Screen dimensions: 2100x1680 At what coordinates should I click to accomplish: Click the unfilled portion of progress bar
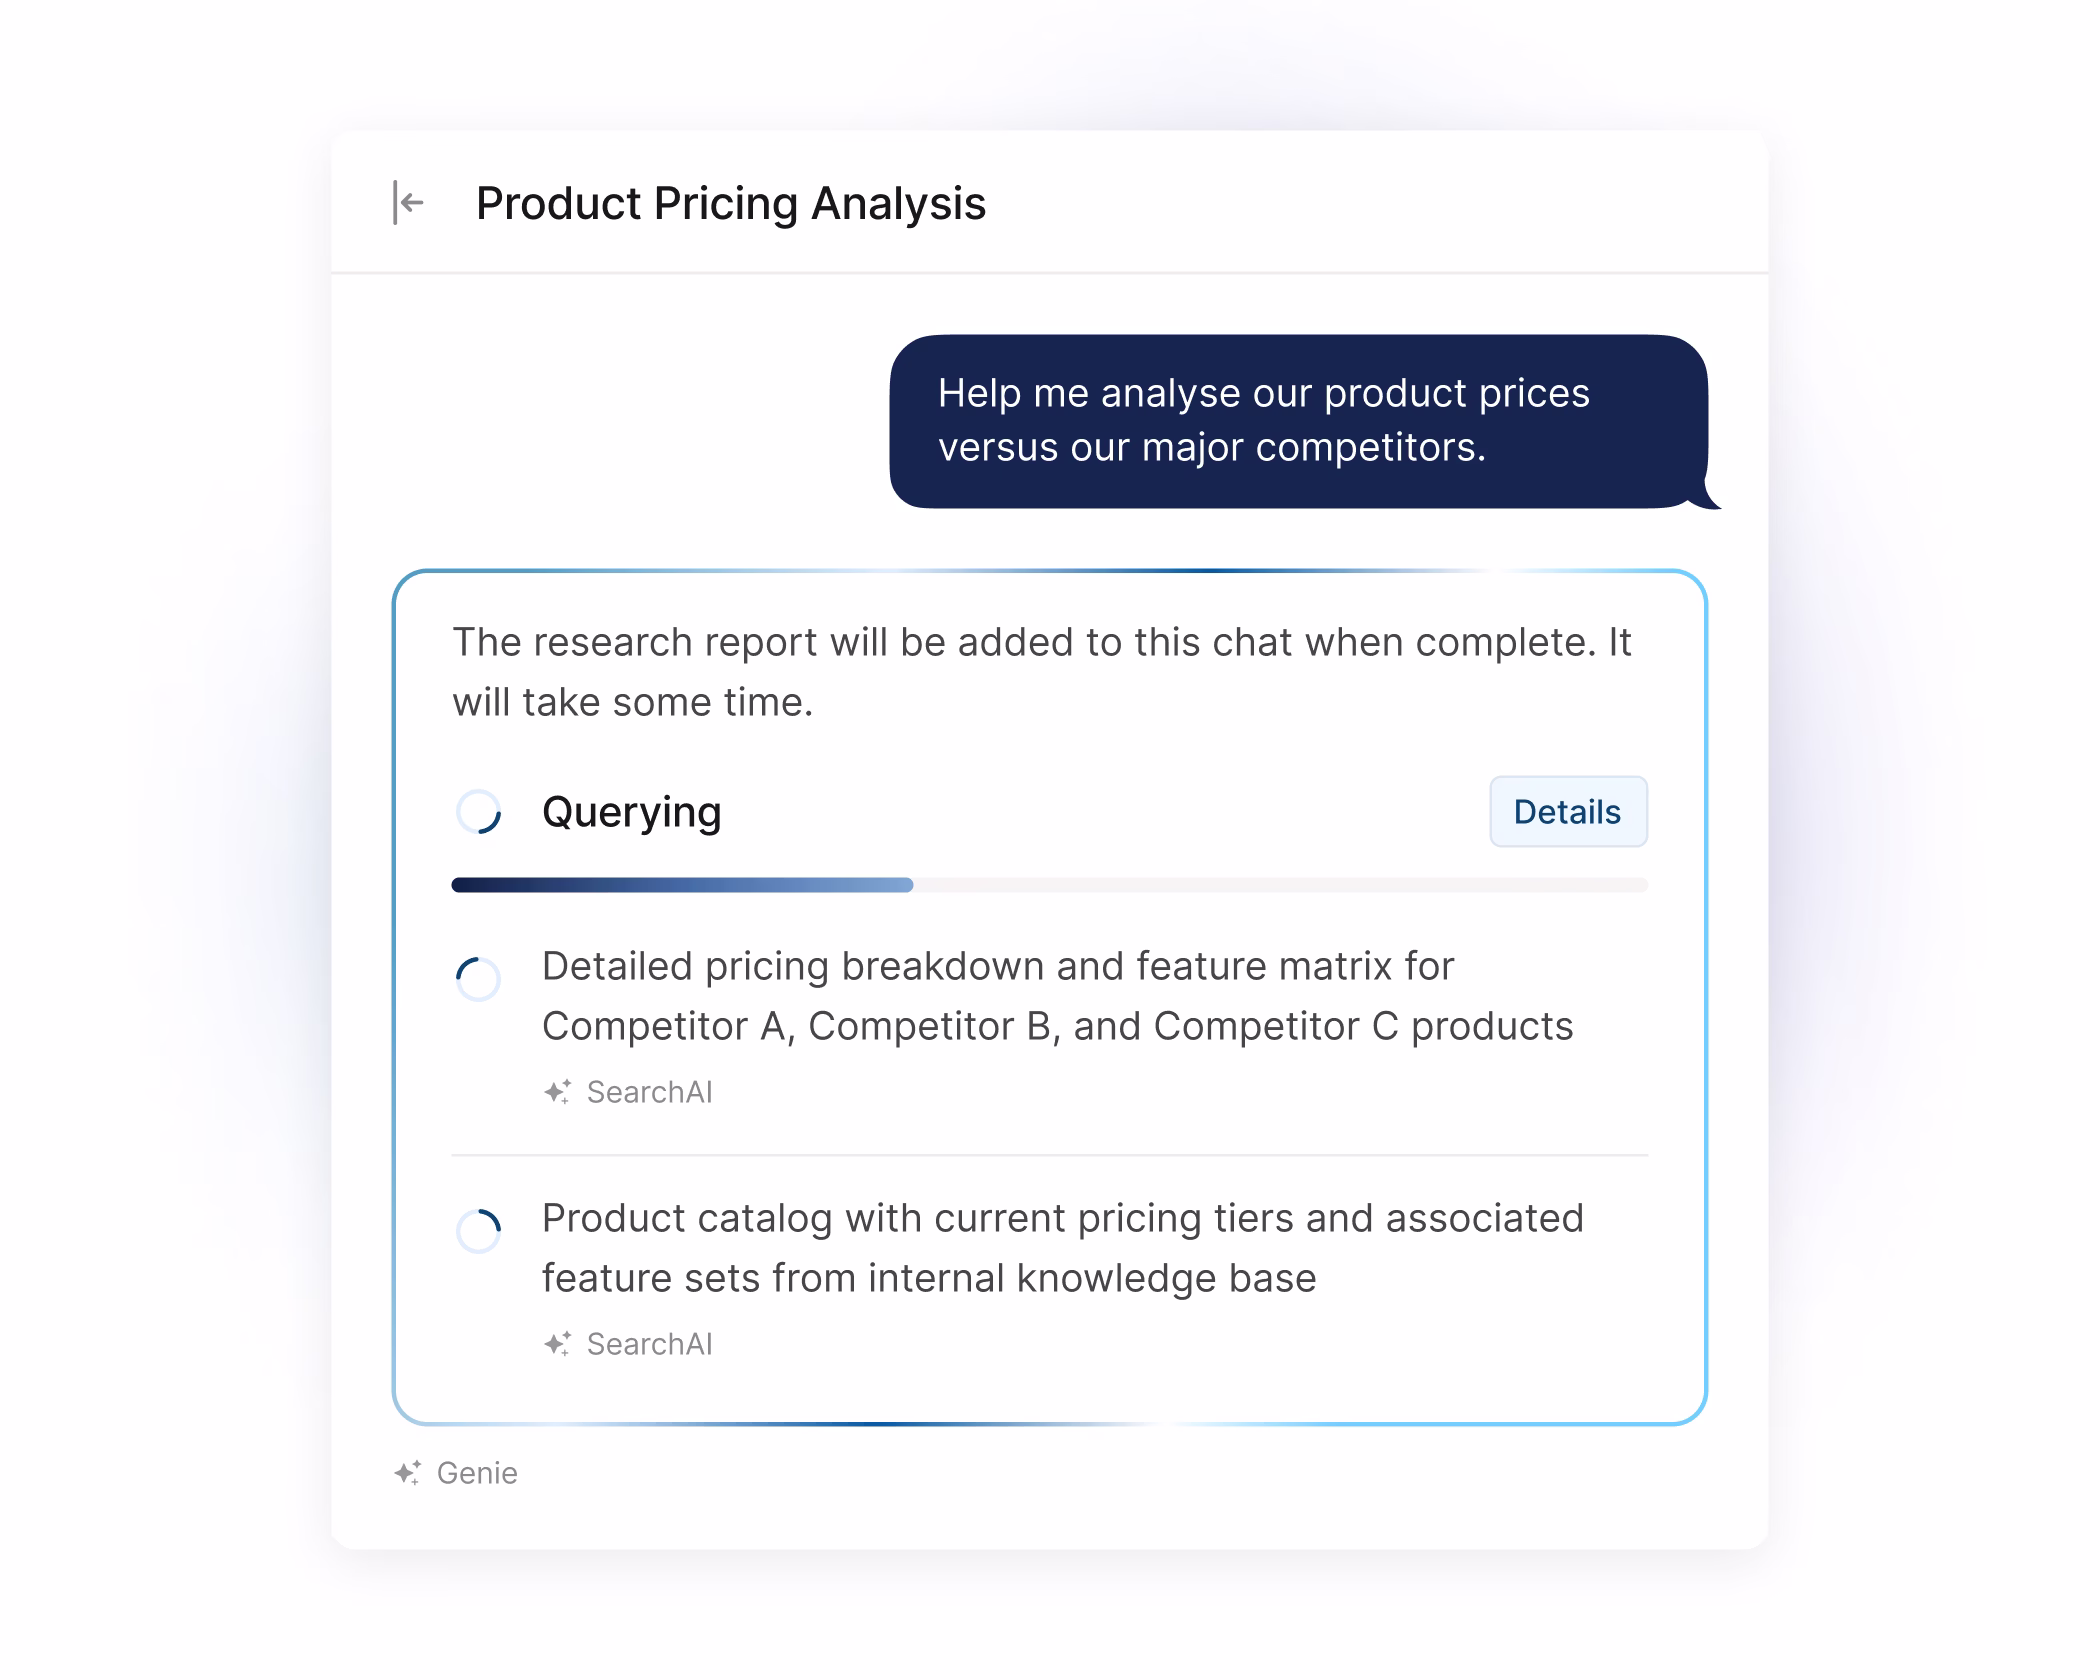tap(1280, 885)
